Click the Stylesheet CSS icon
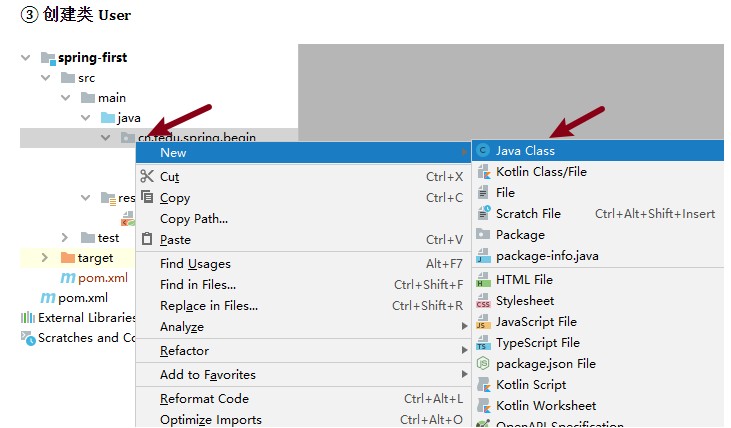 tap(483, 301)
